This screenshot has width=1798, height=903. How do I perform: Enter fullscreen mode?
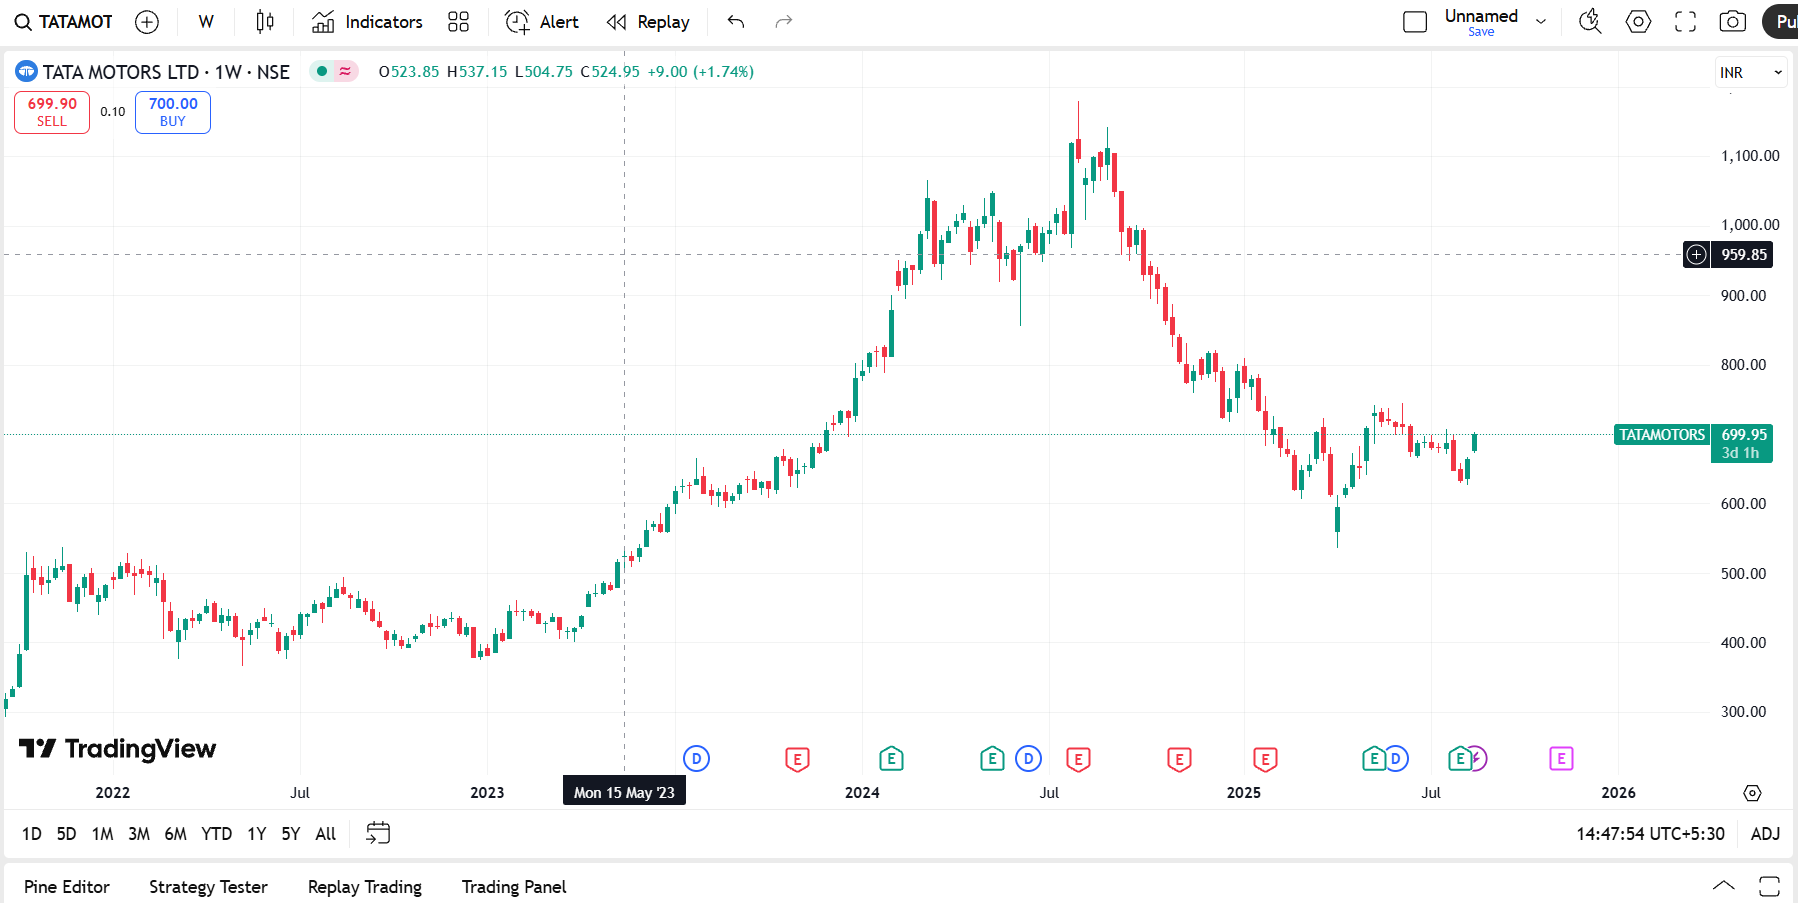(x=1686, y=22)
